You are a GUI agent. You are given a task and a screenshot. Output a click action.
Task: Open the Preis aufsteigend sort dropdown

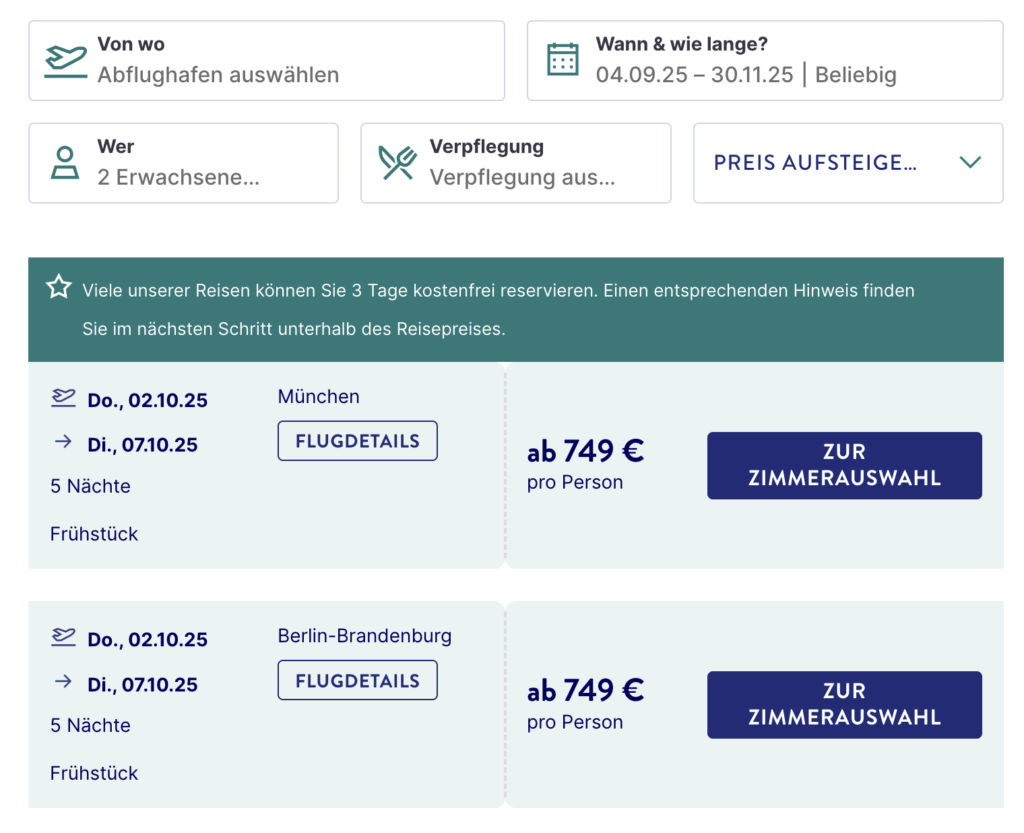point(848,163)
